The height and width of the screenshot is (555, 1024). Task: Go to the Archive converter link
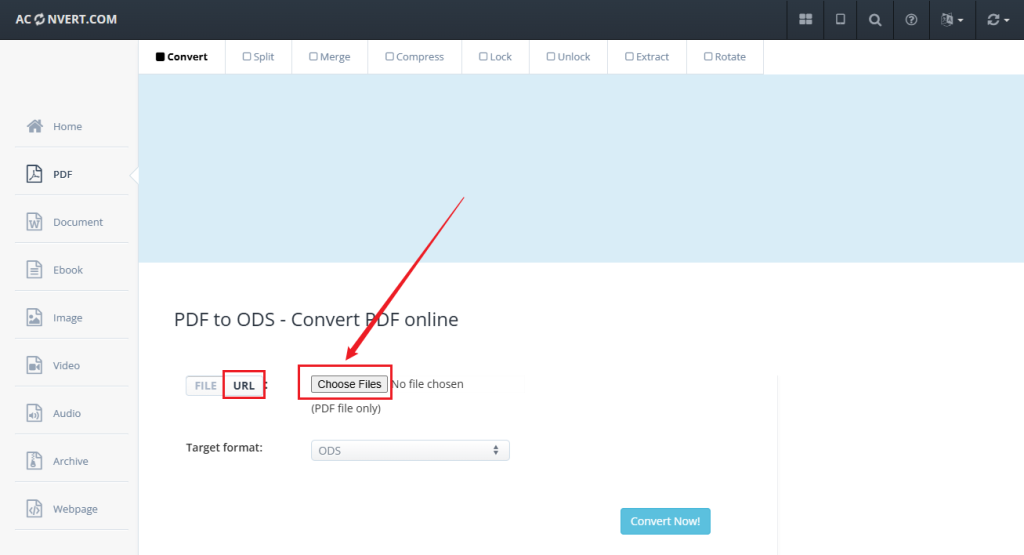pos(71,461)
